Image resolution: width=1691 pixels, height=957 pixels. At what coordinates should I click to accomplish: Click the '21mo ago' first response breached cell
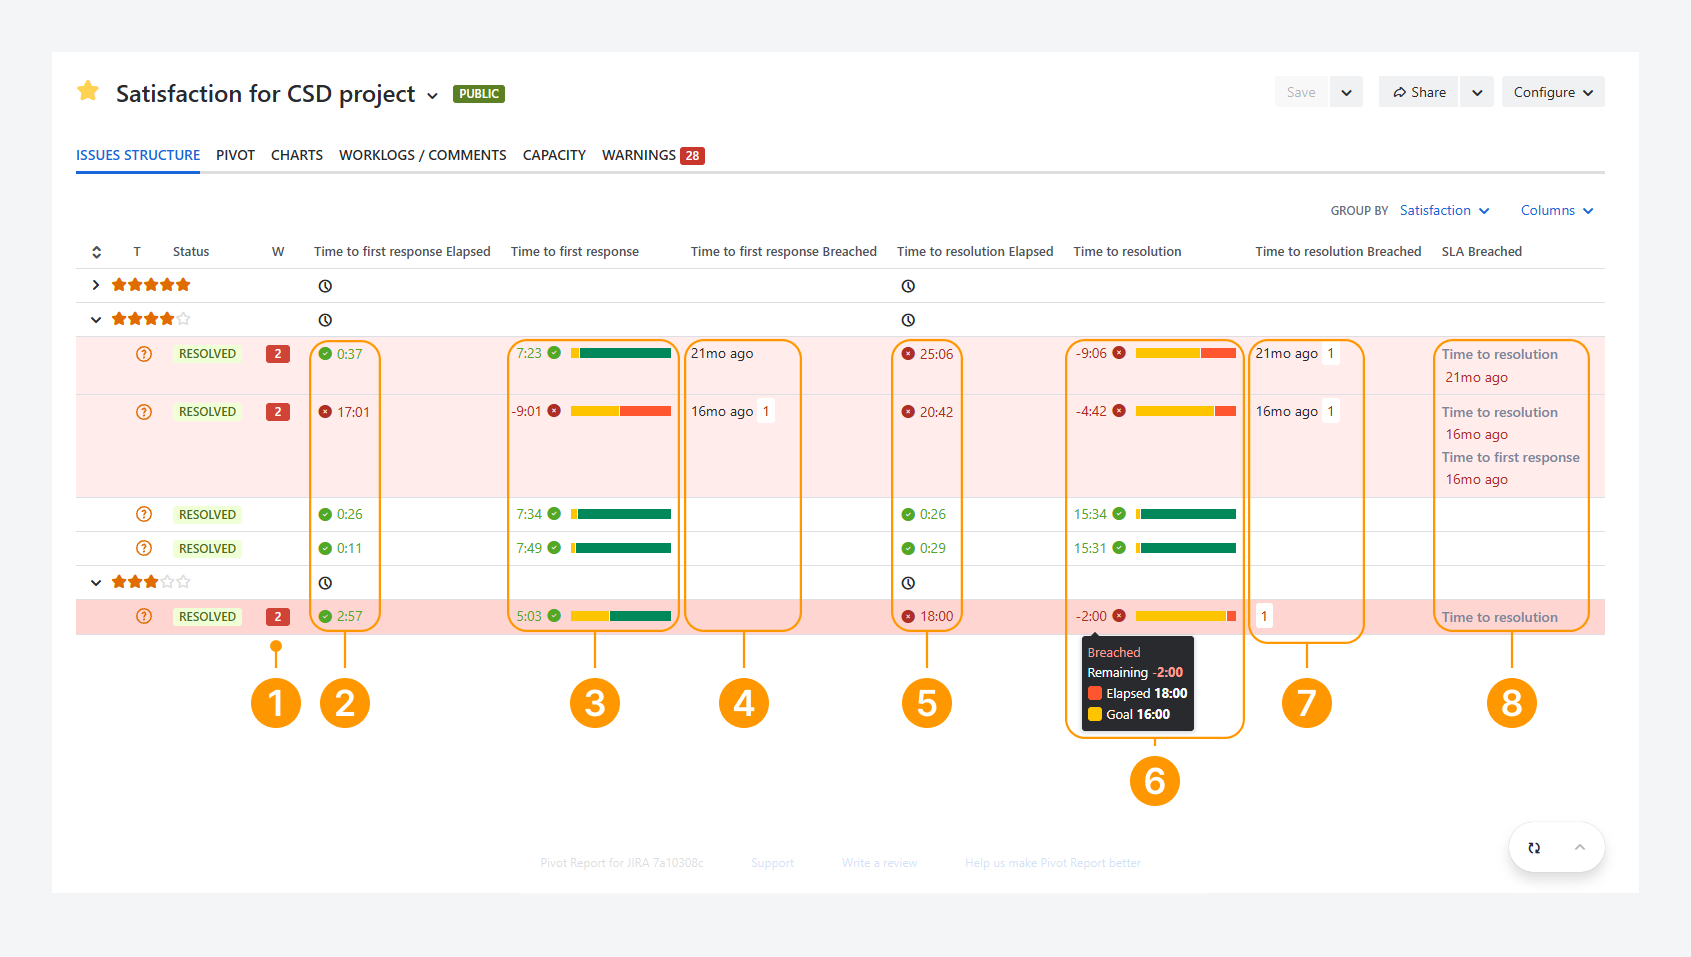722,354
